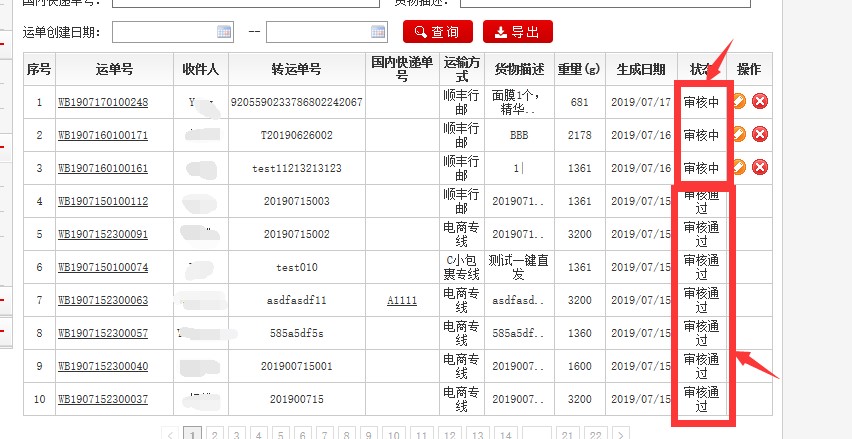Edit waybill WB1907160100171 using the pencil icon
The height and width of the screenshot is (439, 852).
click(x=740, y=135)
